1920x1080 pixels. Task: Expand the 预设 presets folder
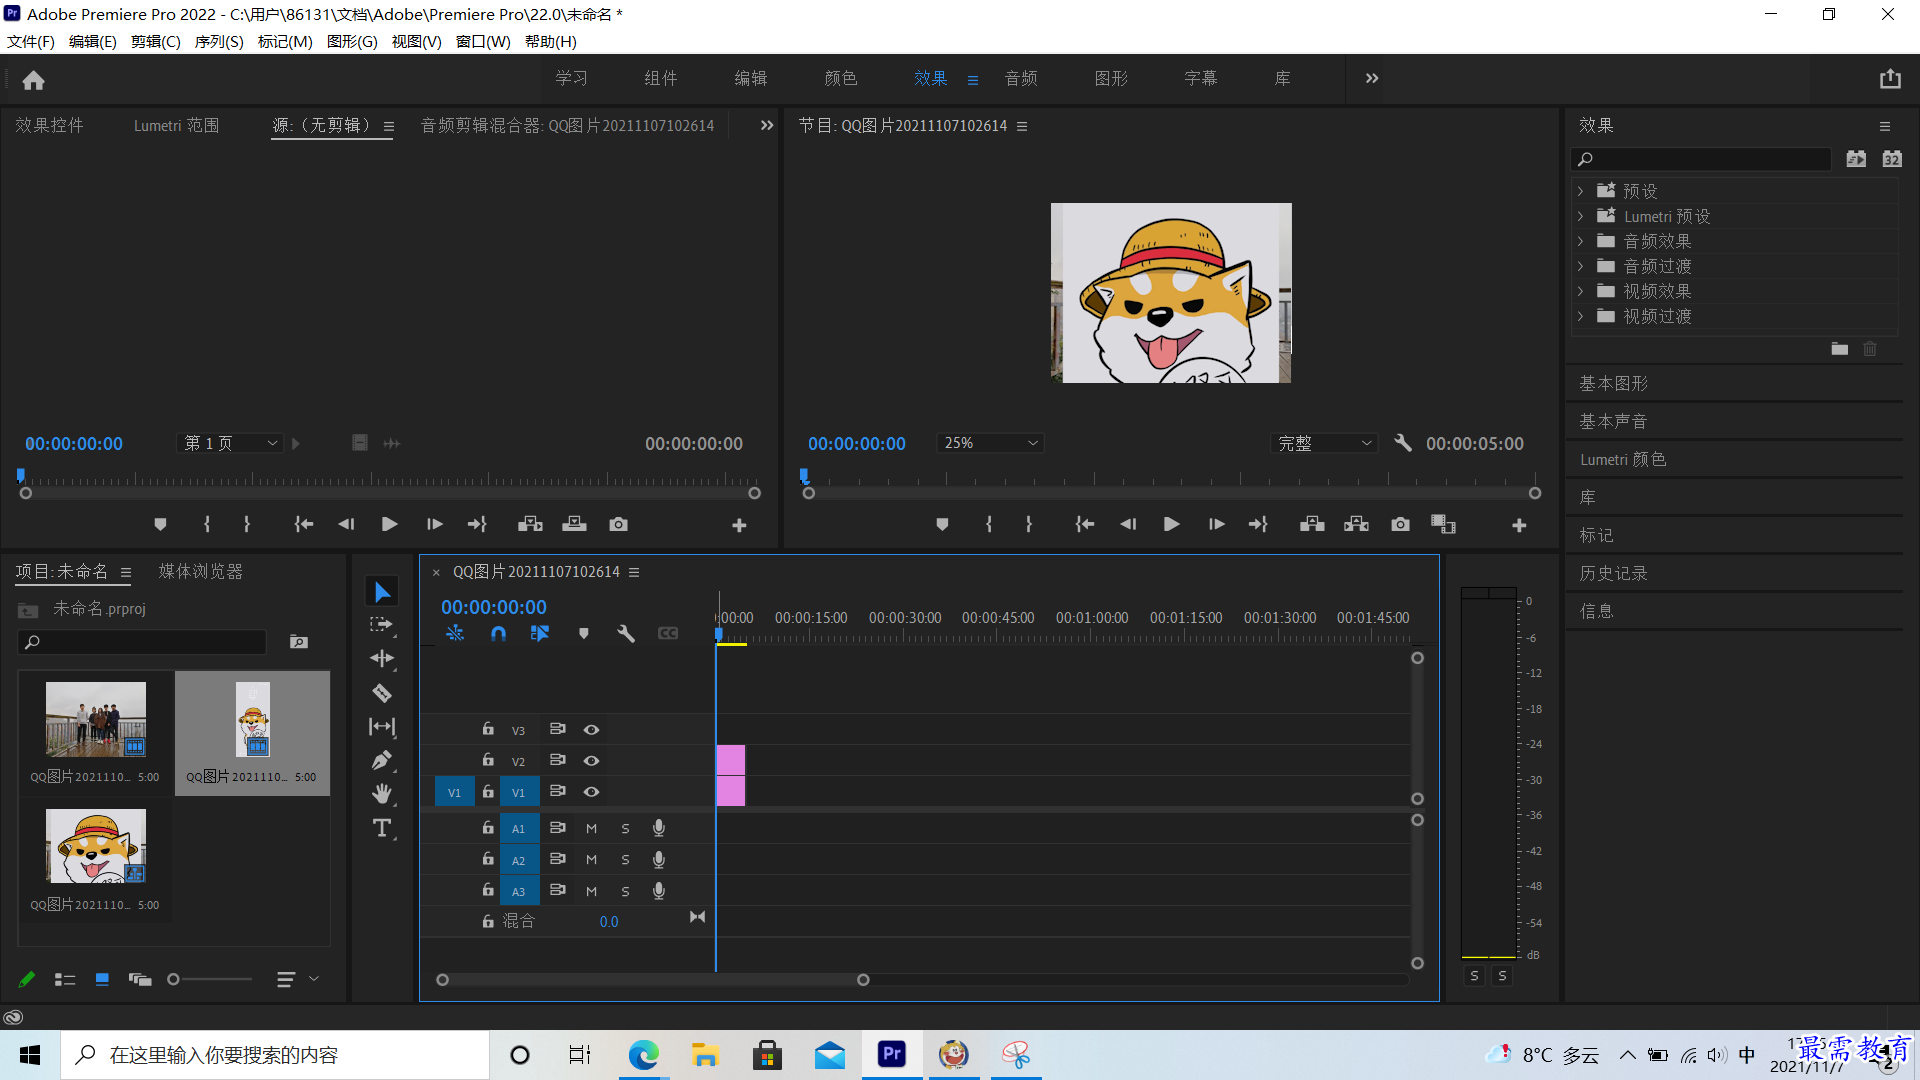[1580, 191]
